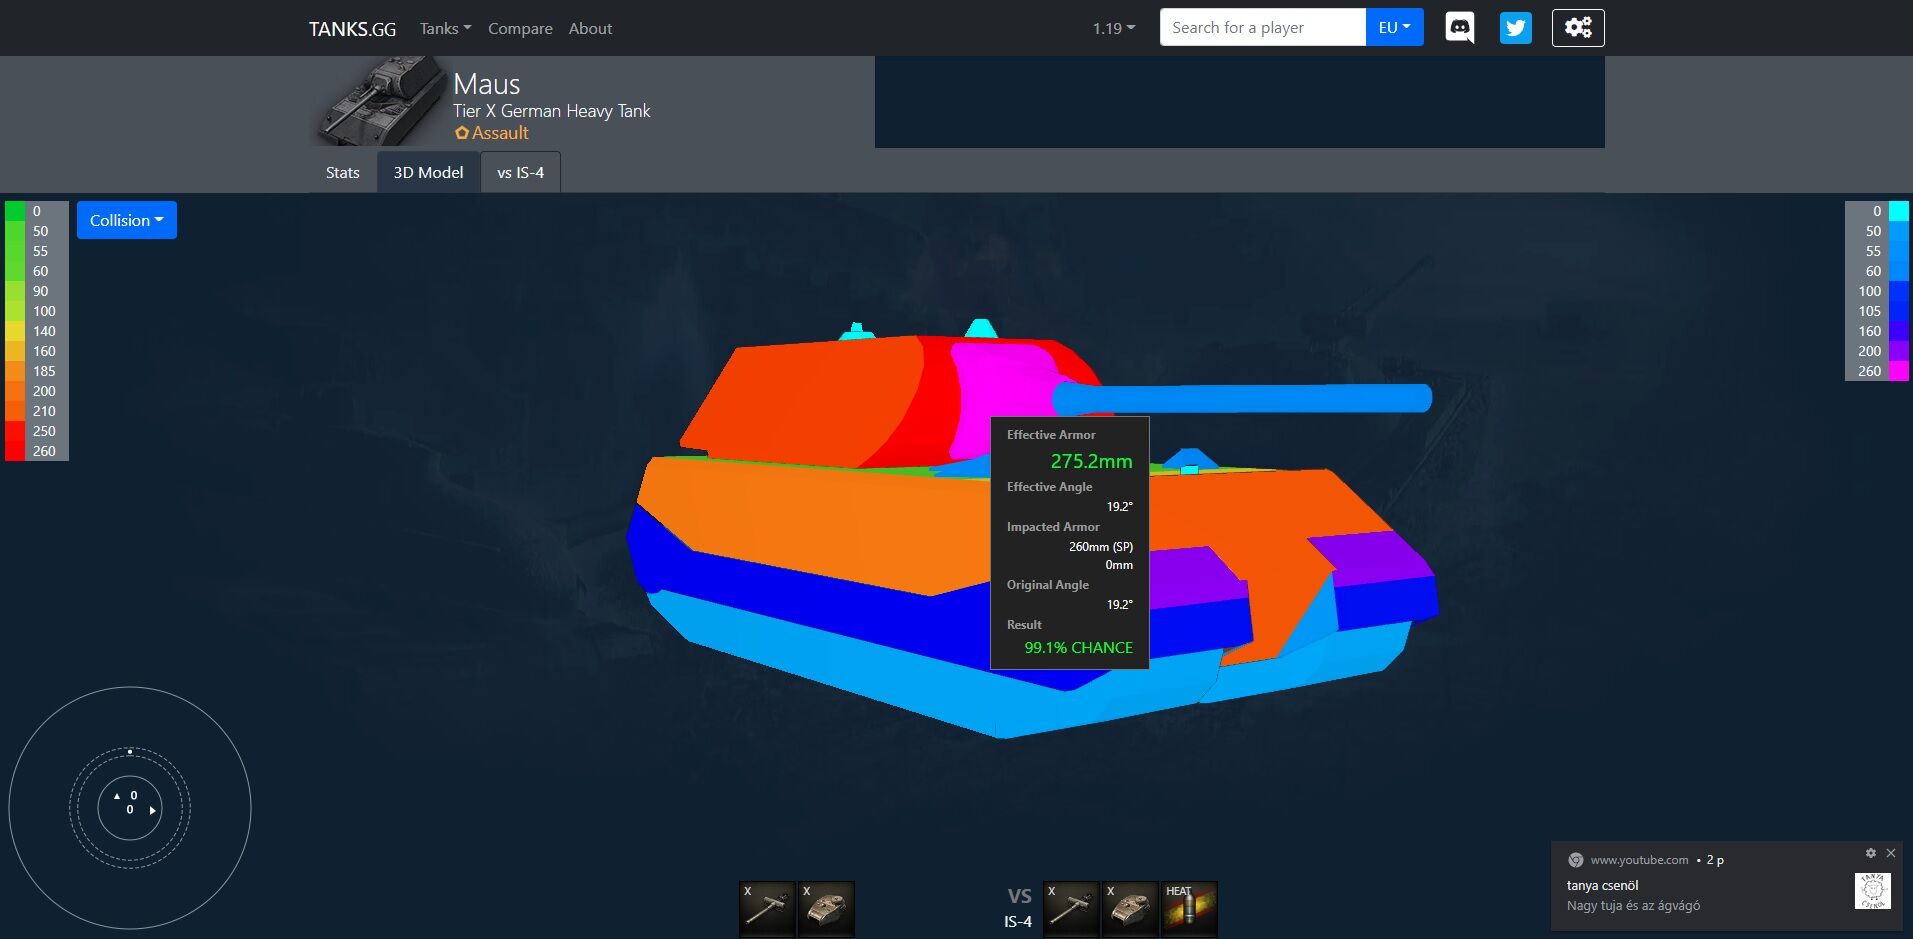Focus the Search for a player field
This screenshot has height=939, width=1913.
[1263, 28]
